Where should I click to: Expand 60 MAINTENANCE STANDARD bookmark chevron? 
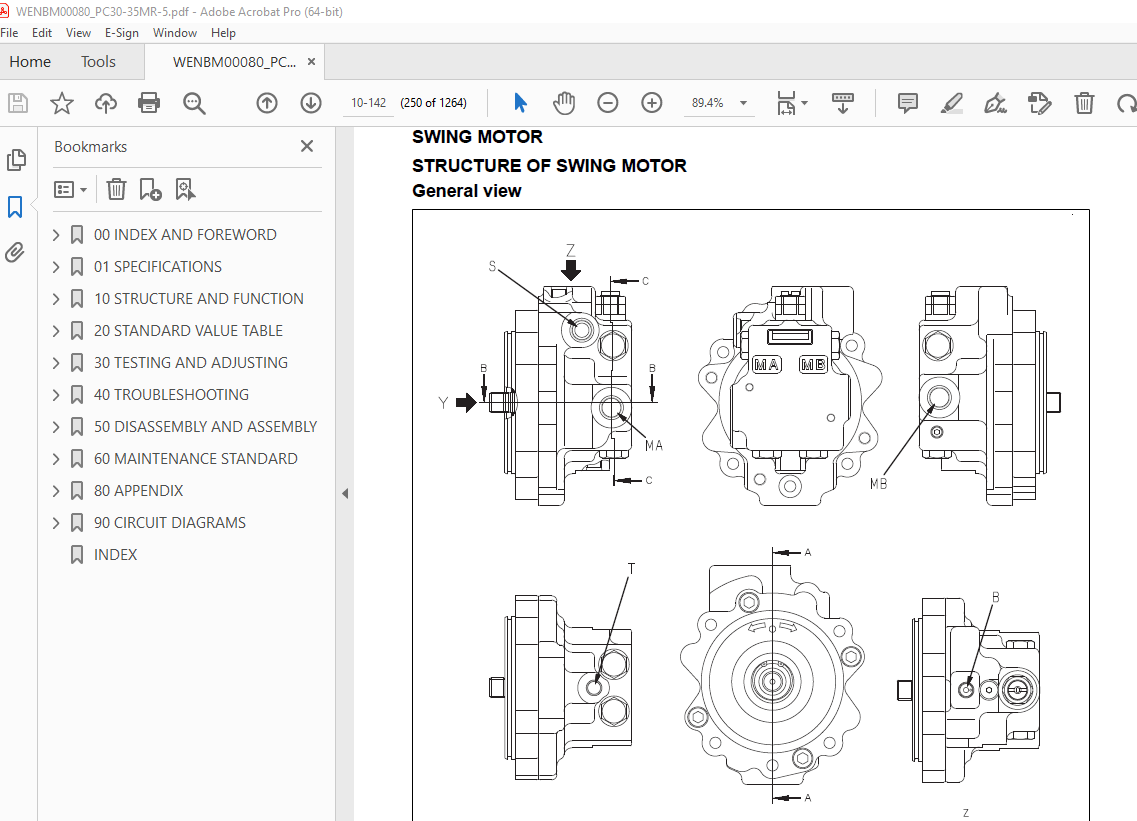[56, 458]
